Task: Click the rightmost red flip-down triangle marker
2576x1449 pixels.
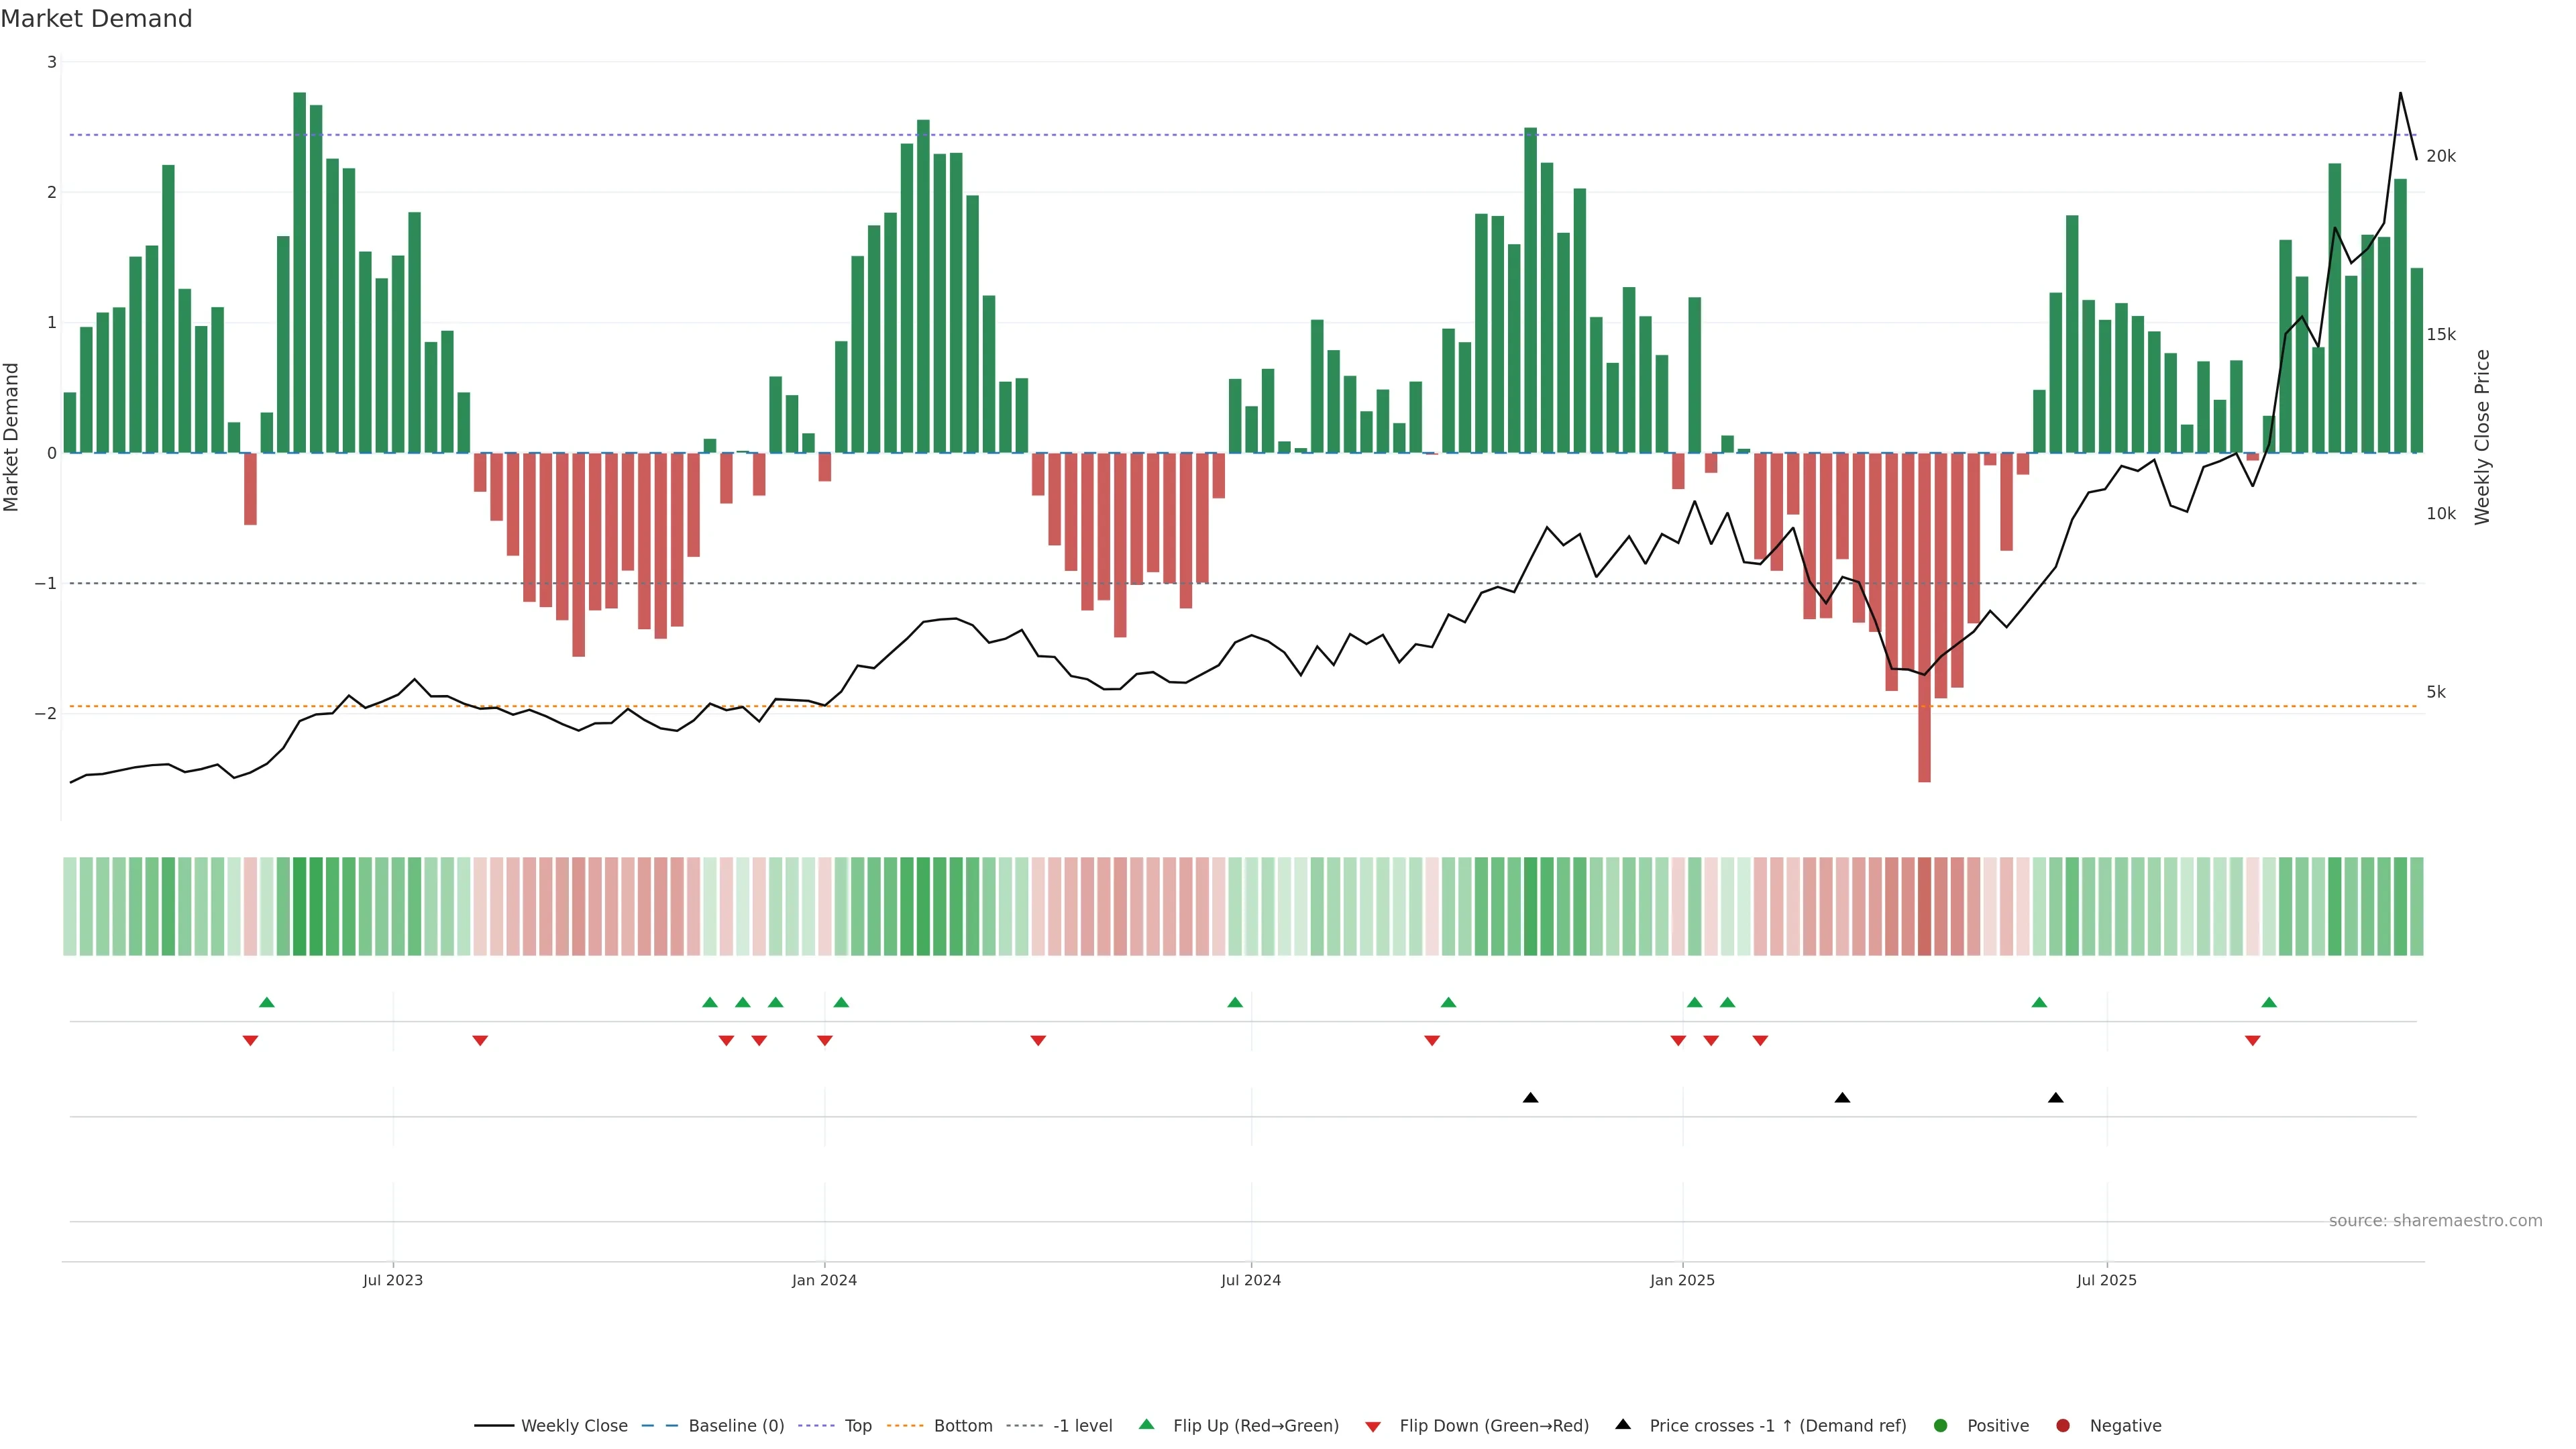Action: coord(2252,1041)
